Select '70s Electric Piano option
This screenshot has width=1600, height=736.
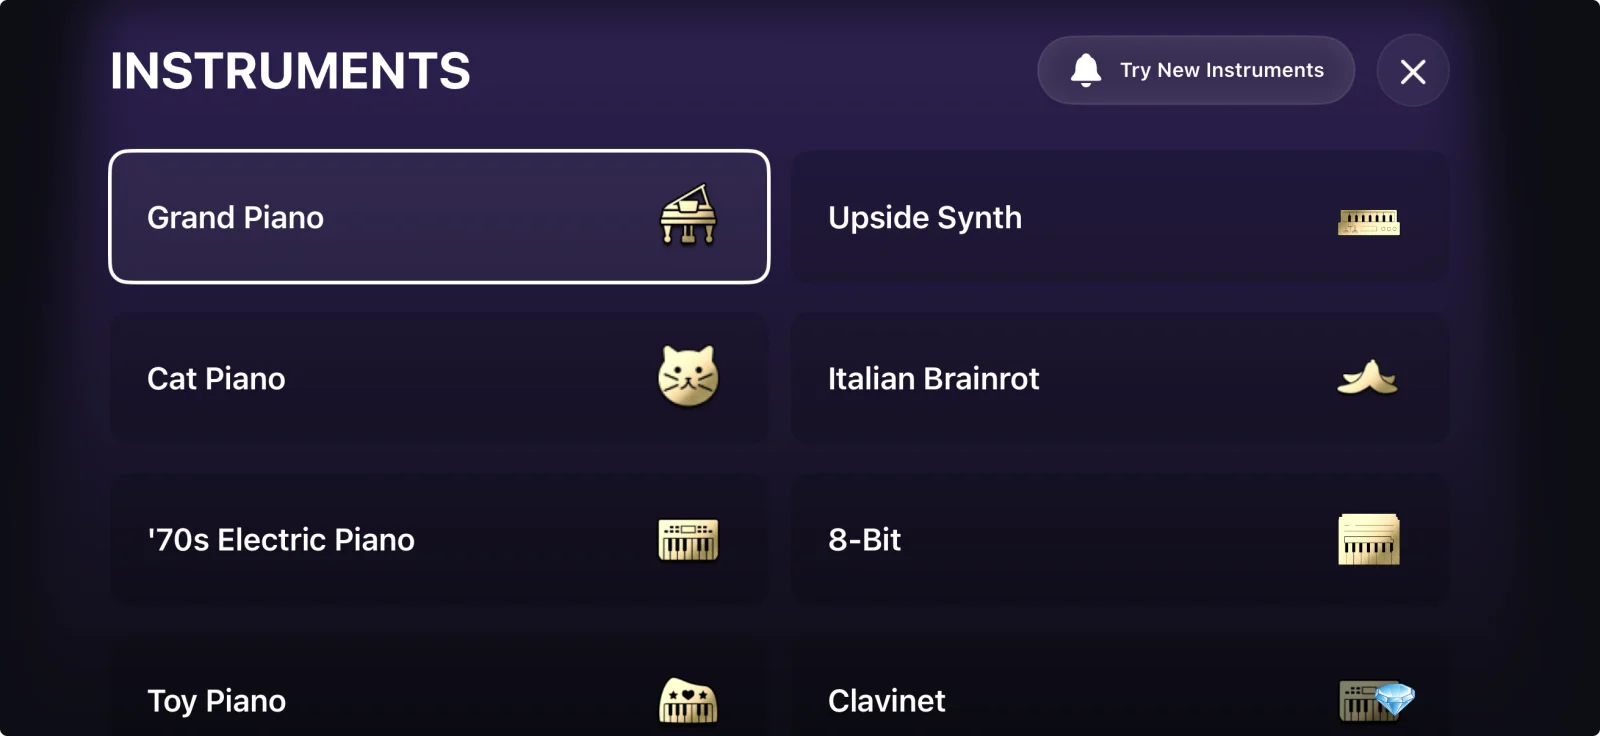(x=439, y=539)
